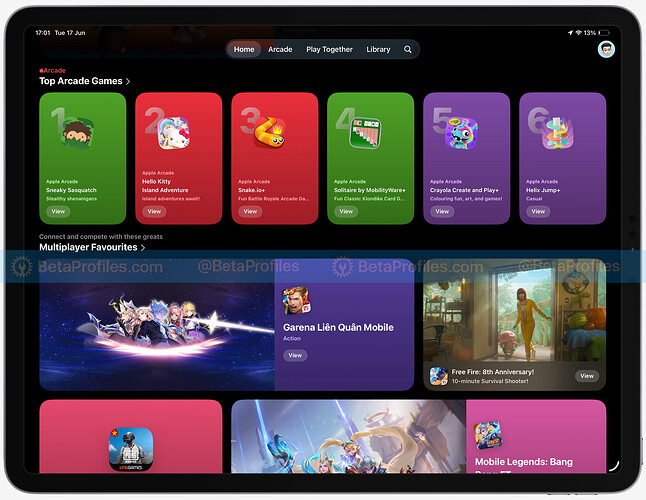Screen dimensions: 646x500
Task: View Sneaky Sasquatch
Action: coord(58,211)
